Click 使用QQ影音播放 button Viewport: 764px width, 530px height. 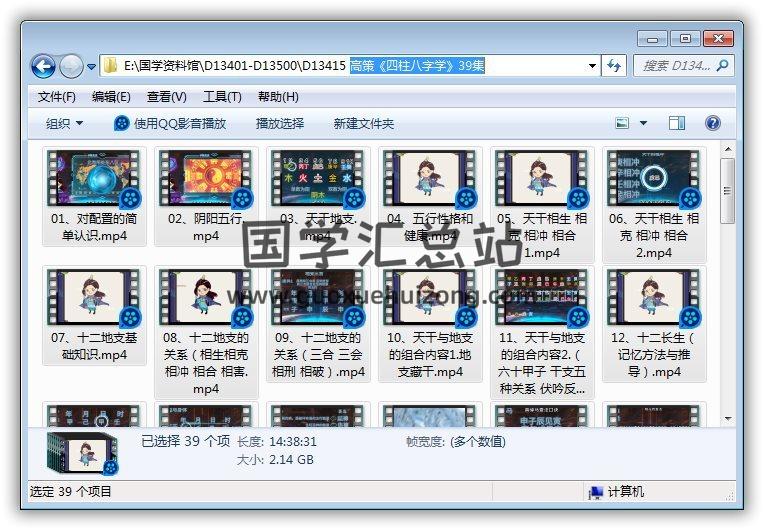[x=170, y=124]
